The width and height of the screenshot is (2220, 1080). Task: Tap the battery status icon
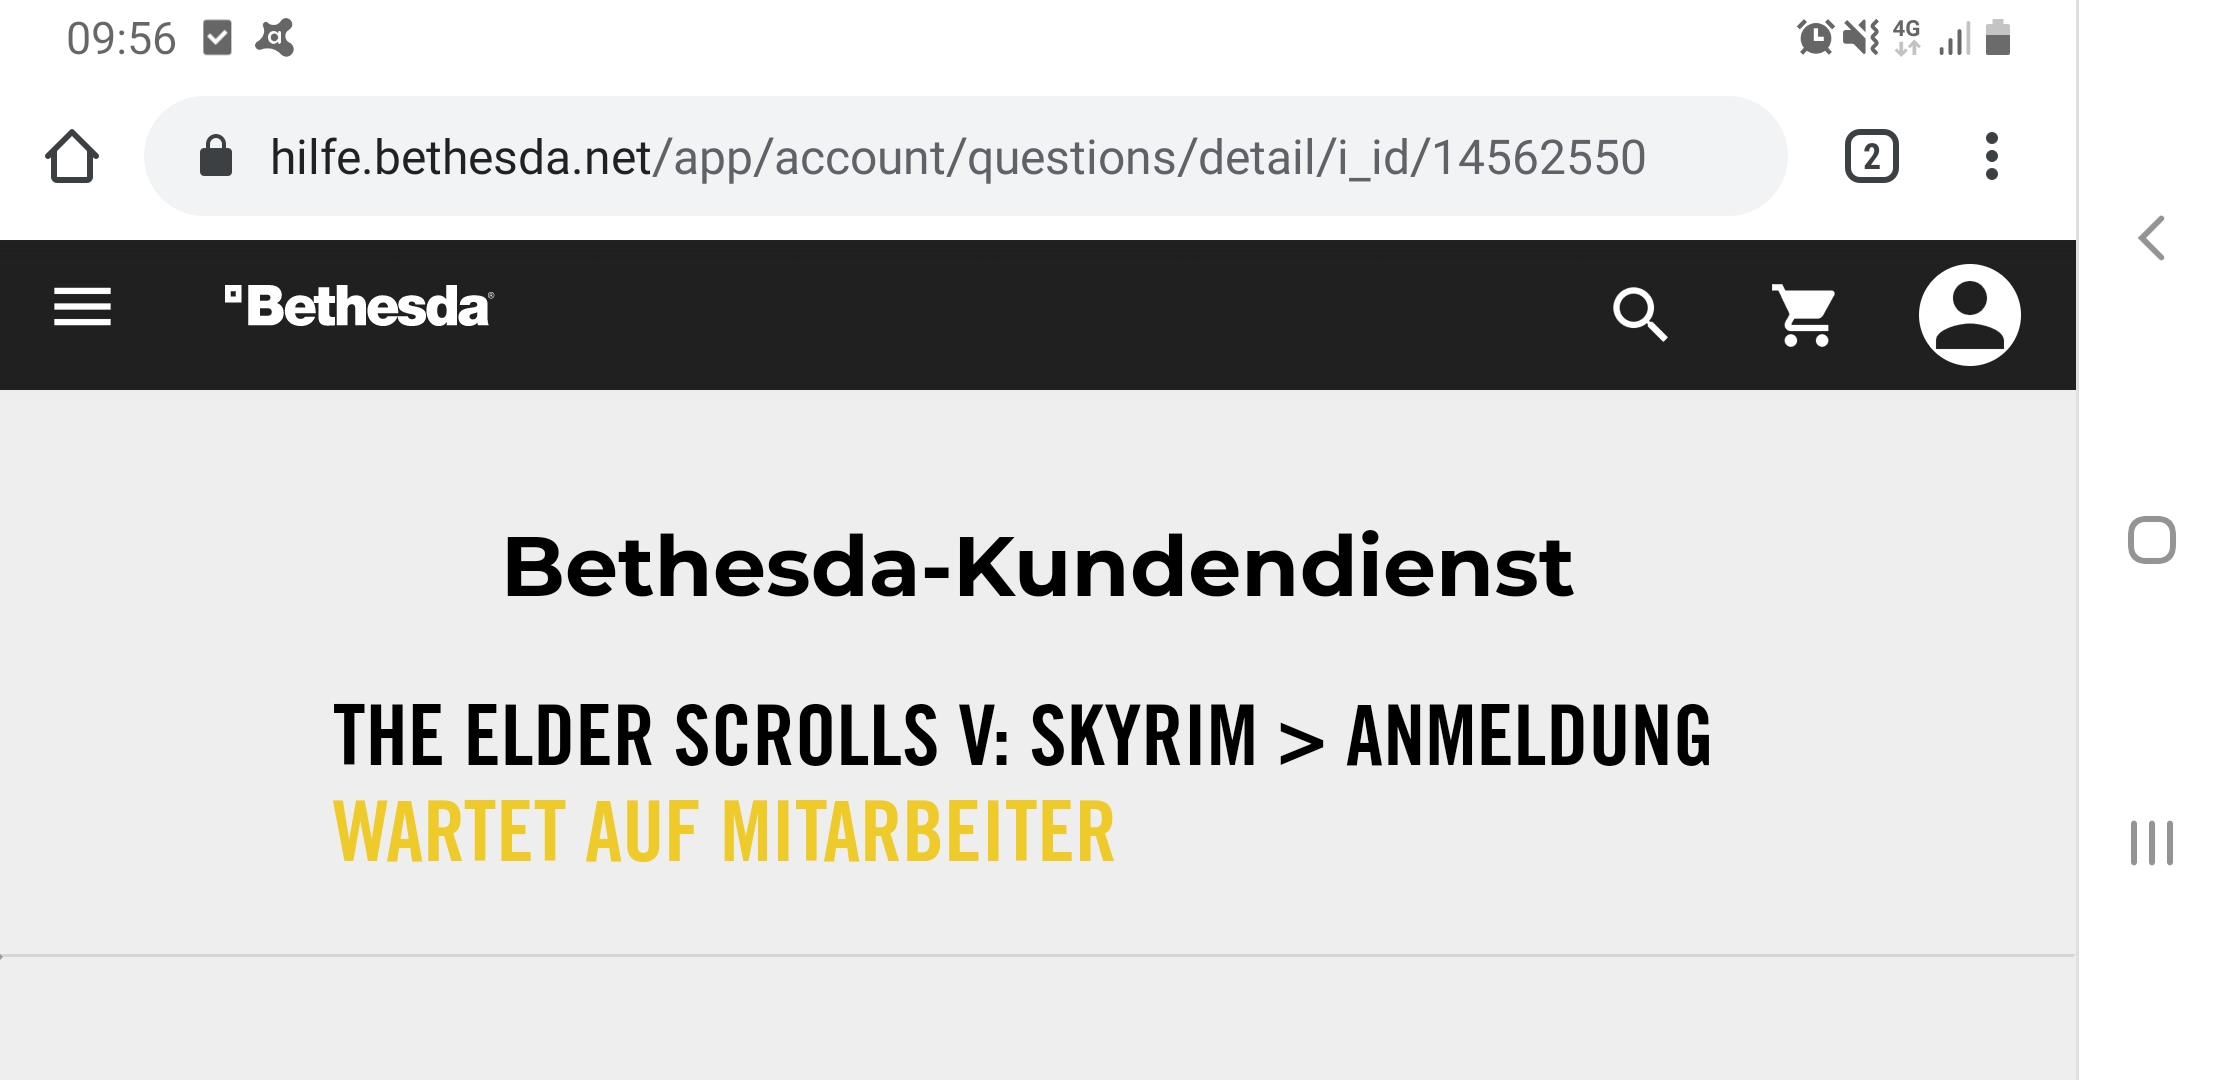point(1997,38)
